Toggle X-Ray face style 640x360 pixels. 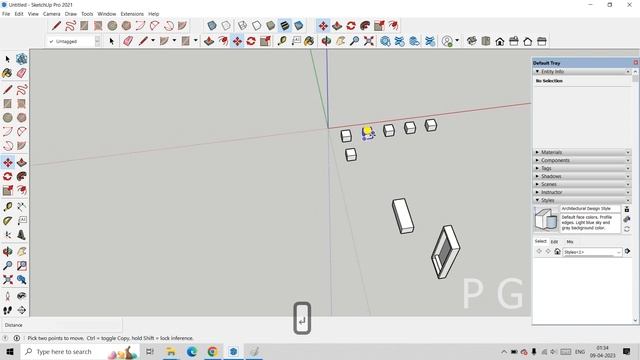[211, 26]
